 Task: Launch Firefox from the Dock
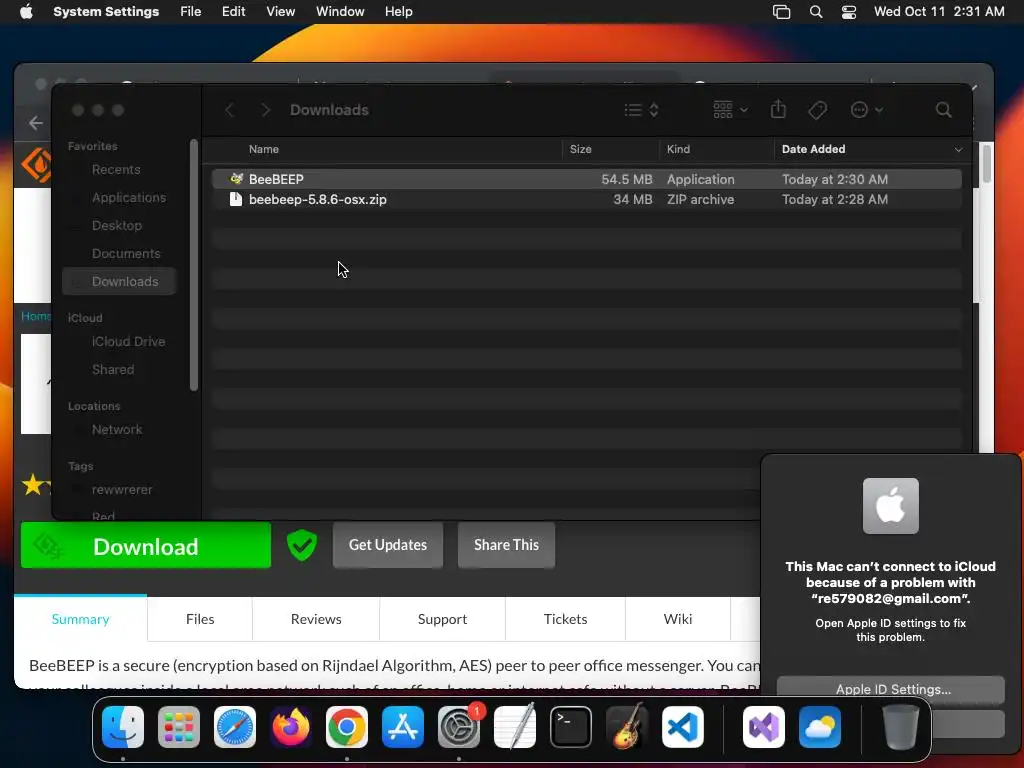[x=291, y=727]
